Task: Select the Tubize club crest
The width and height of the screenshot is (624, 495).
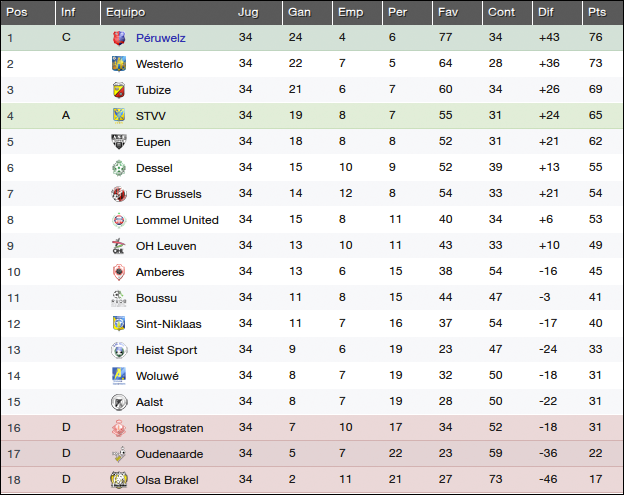Action: point(119,90)
